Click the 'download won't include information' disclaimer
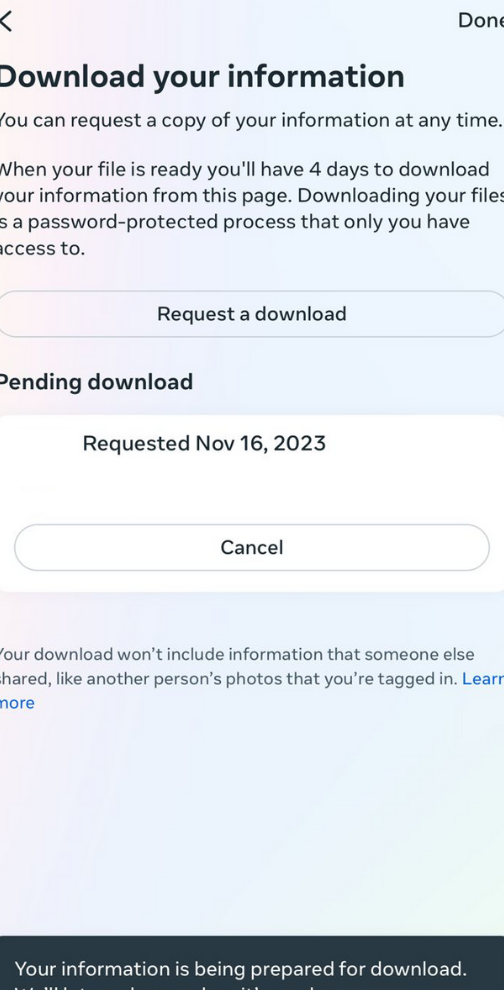 237,655
